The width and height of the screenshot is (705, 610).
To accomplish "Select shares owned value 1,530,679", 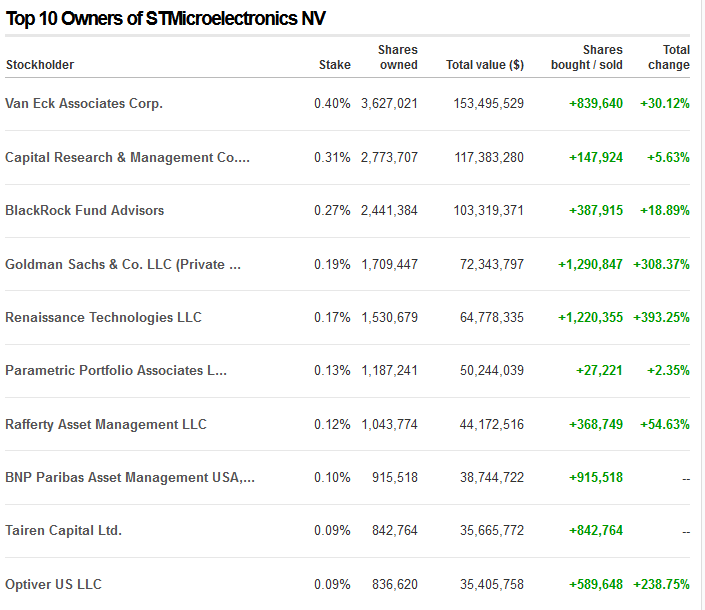I will [390, 317].
